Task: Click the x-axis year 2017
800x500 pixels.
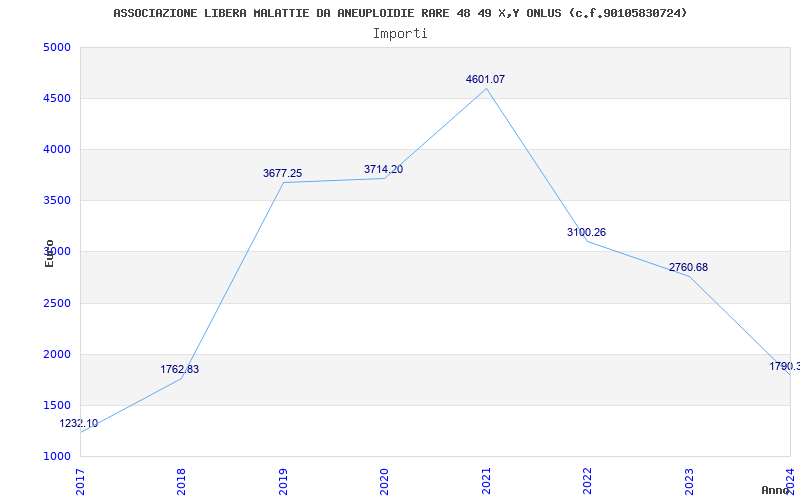Action: point(81,481)
